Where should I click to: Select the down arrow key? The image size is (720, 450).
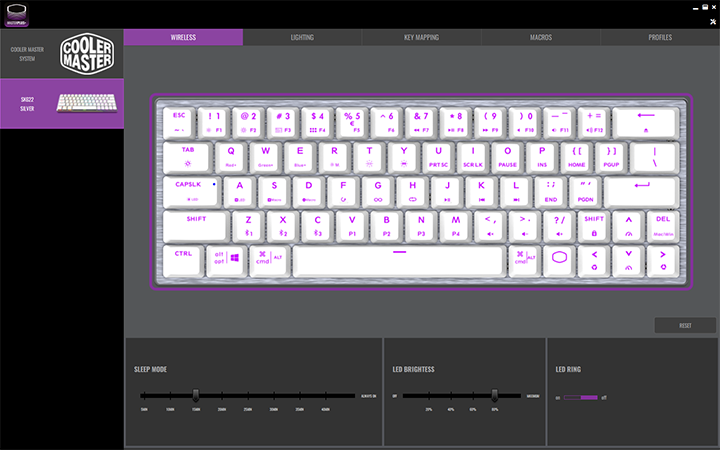[627, 259]
